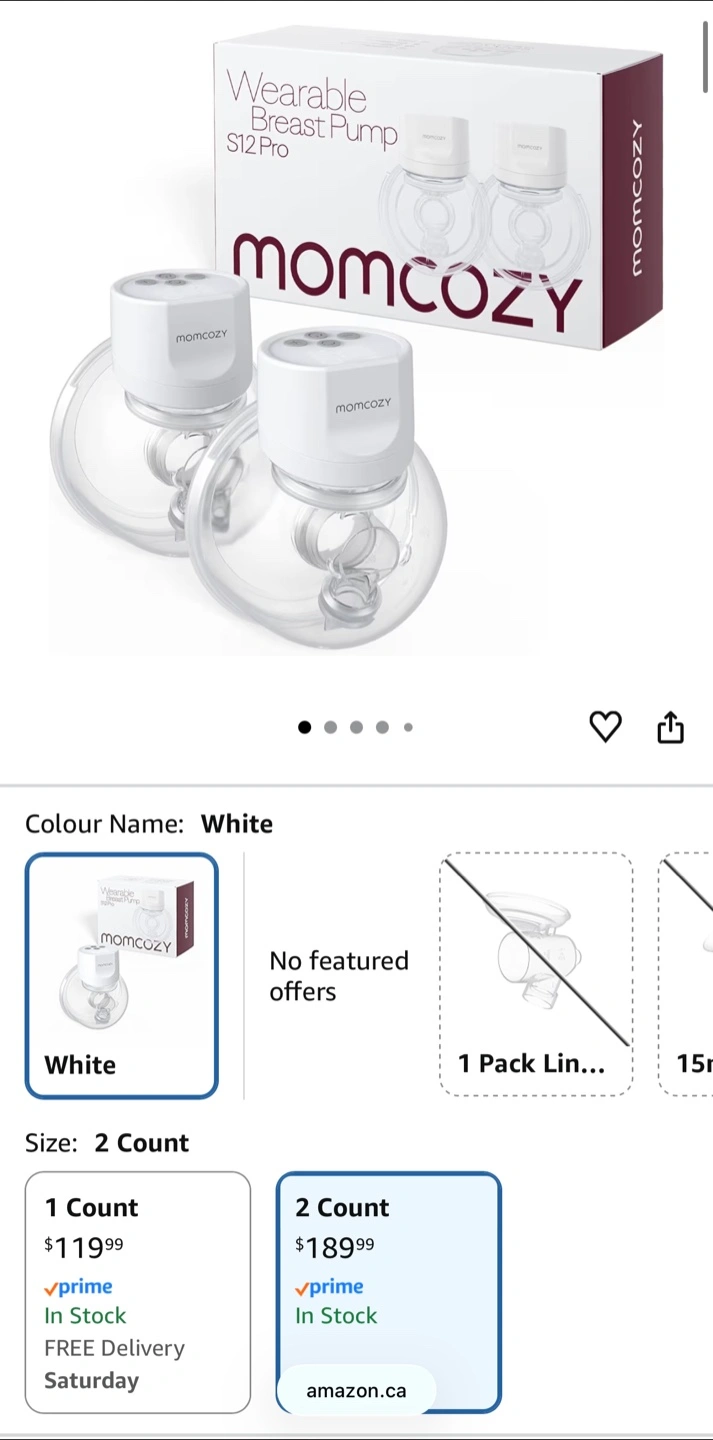Screen dimensions: 713x1440
Task: Tap the $119.99 price text
Action: click(84, 1247)
